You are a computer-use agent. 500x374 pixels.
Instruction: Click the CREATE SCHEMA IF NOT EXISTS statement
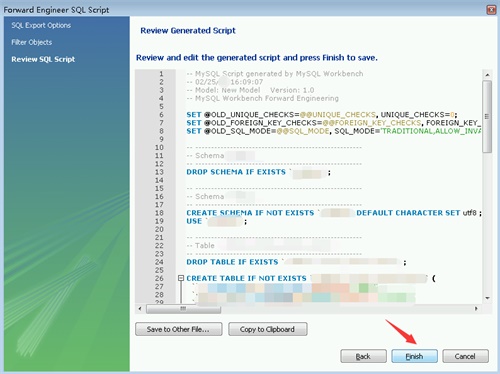[250, 213]
